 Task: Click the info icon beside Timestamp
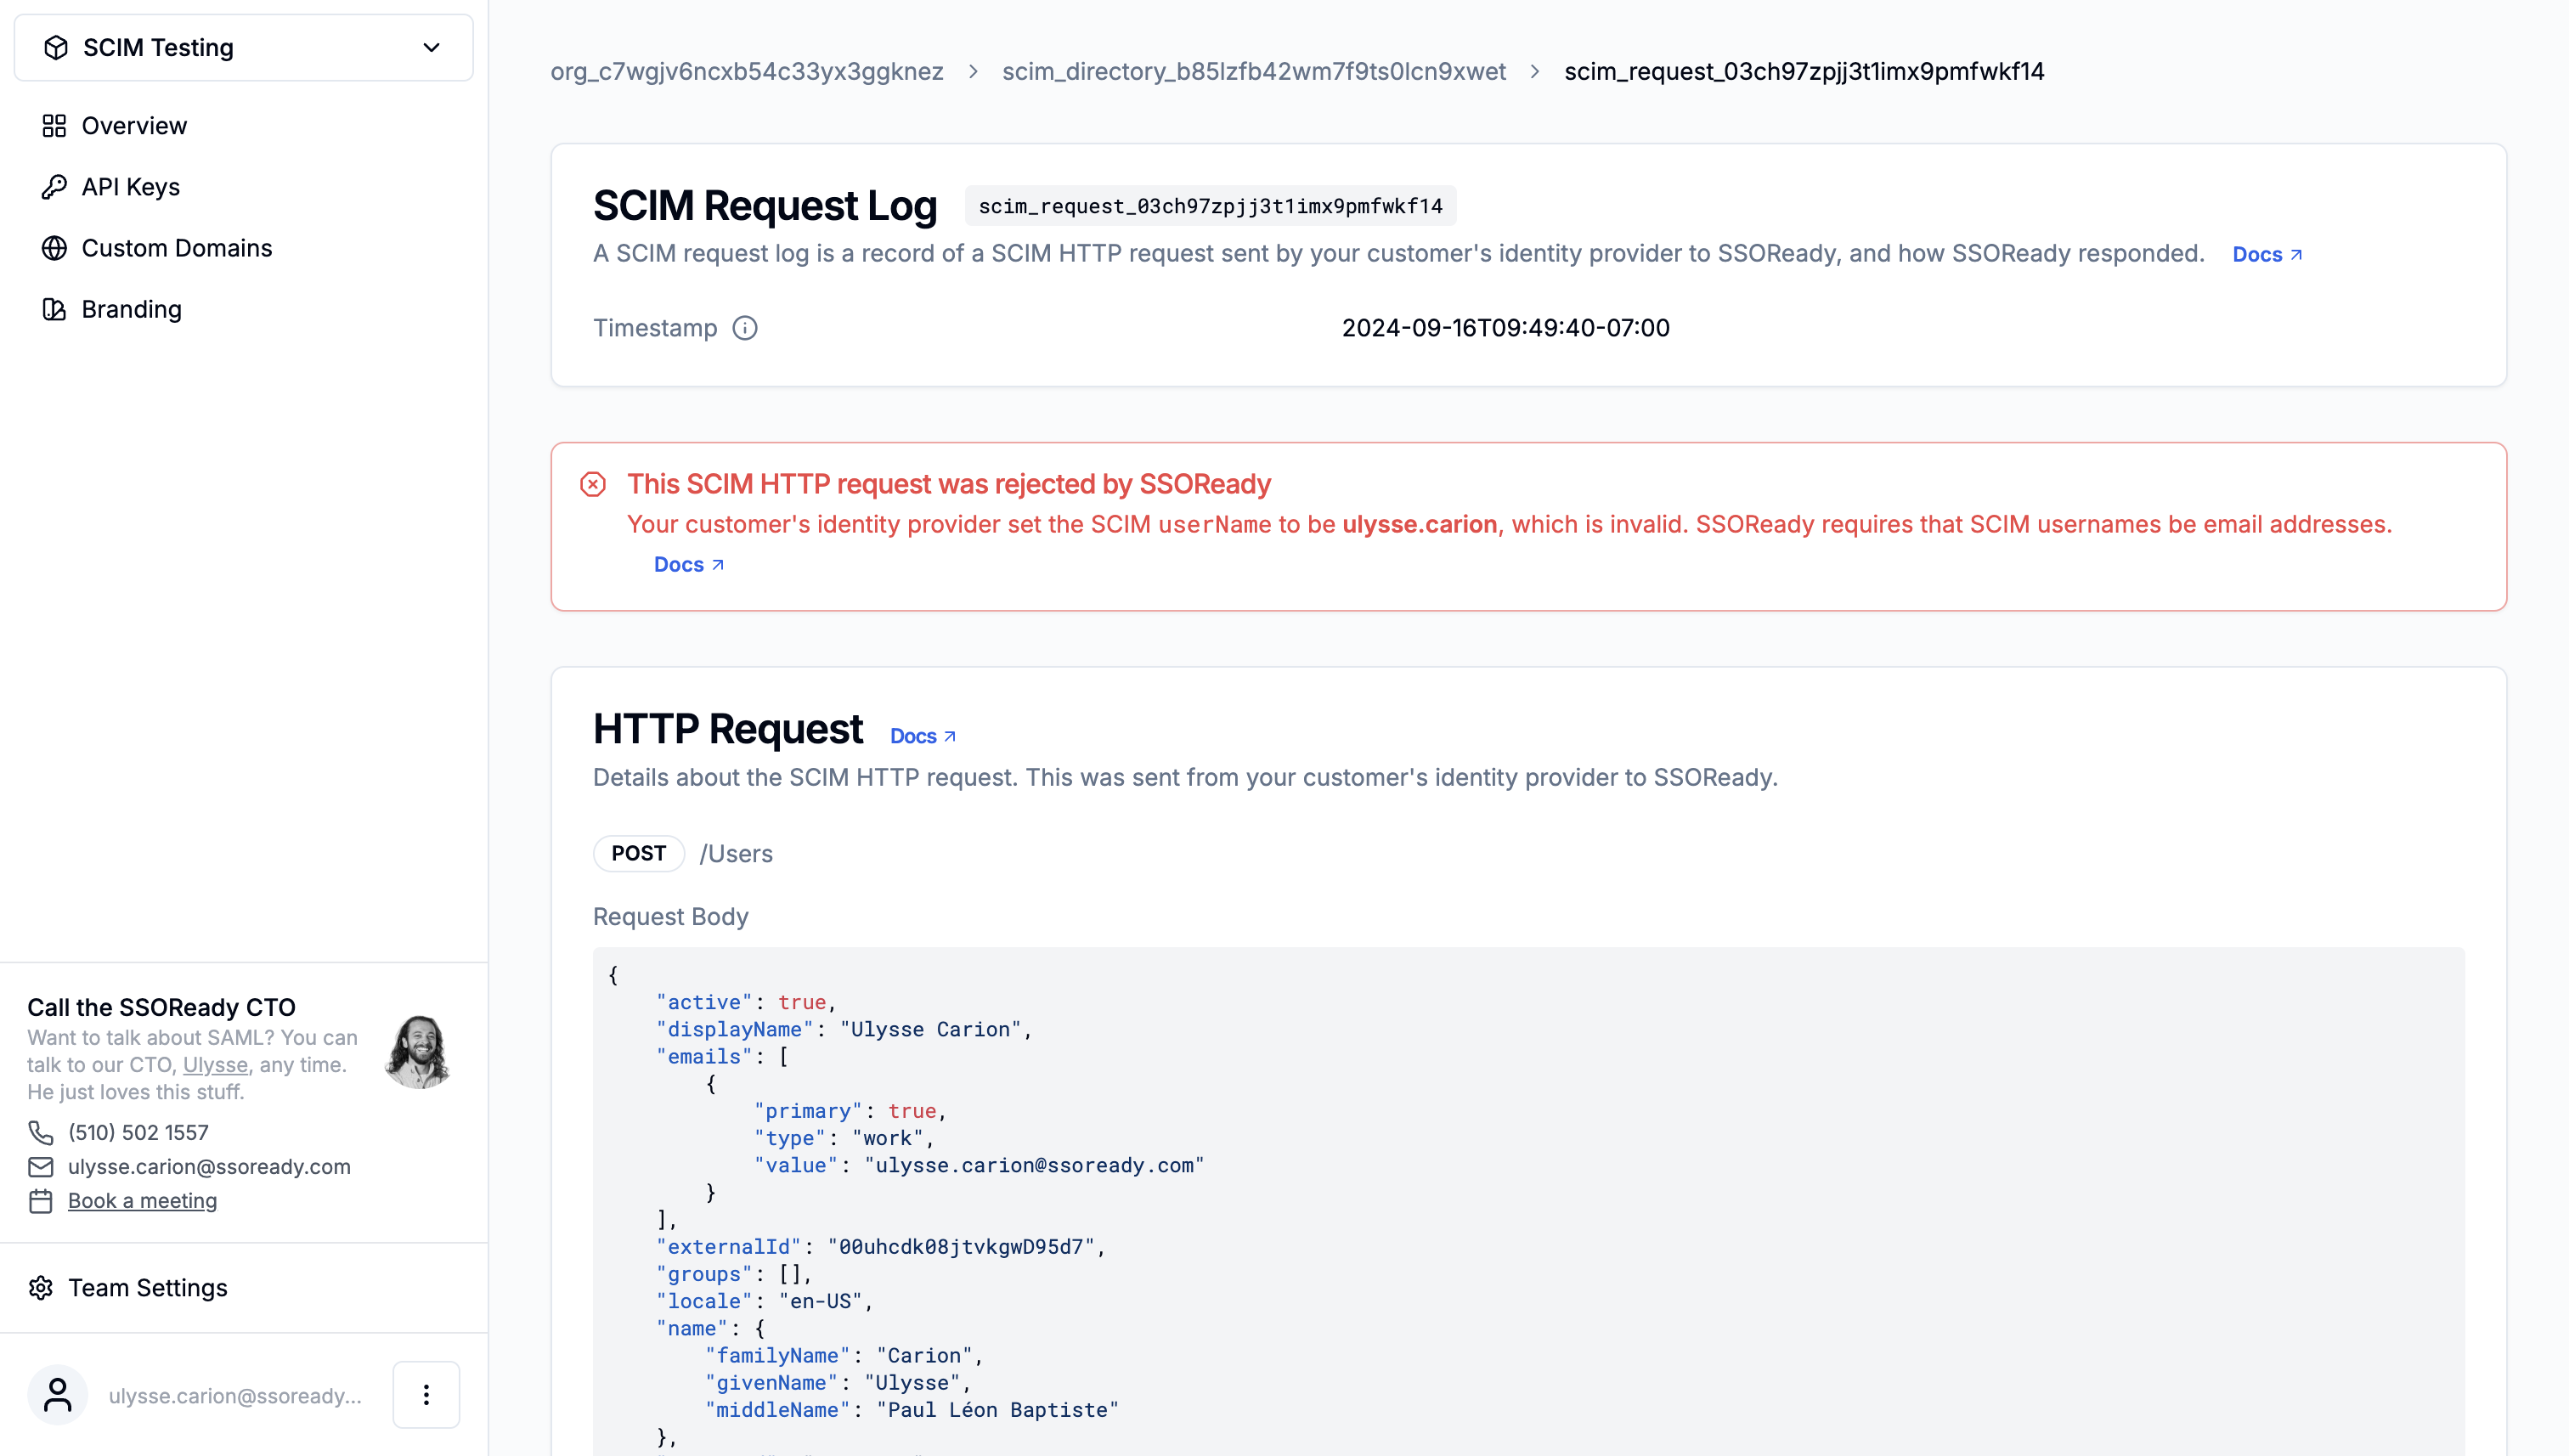click(745, 328)
